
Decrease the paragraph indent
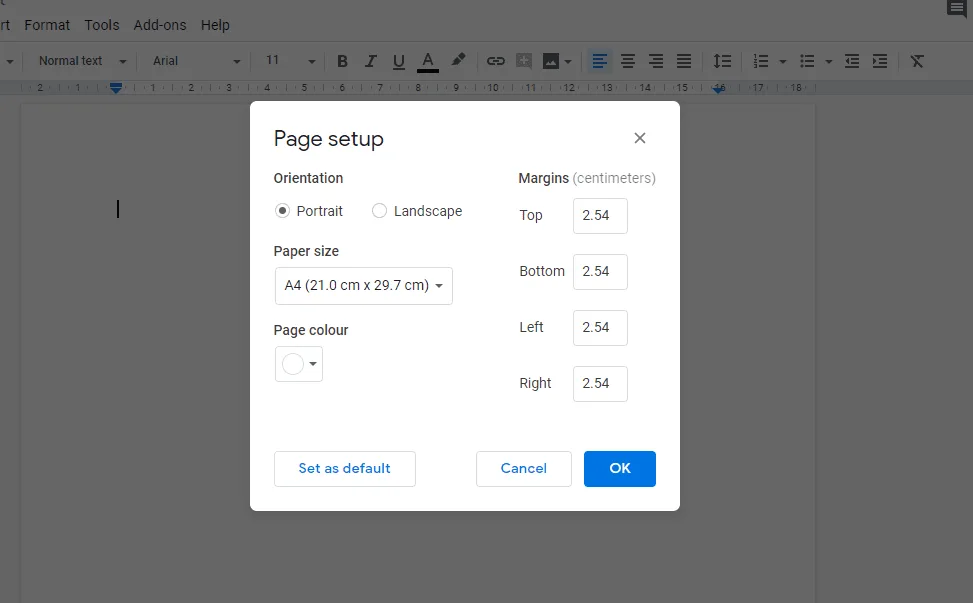852,61
